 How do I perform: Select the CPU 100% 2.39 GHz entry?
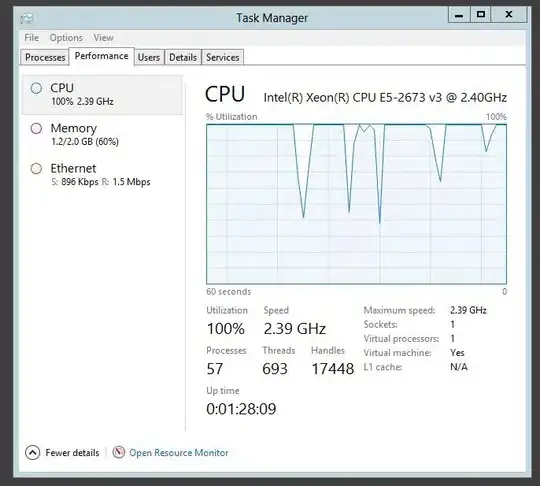tap(102, 95)
